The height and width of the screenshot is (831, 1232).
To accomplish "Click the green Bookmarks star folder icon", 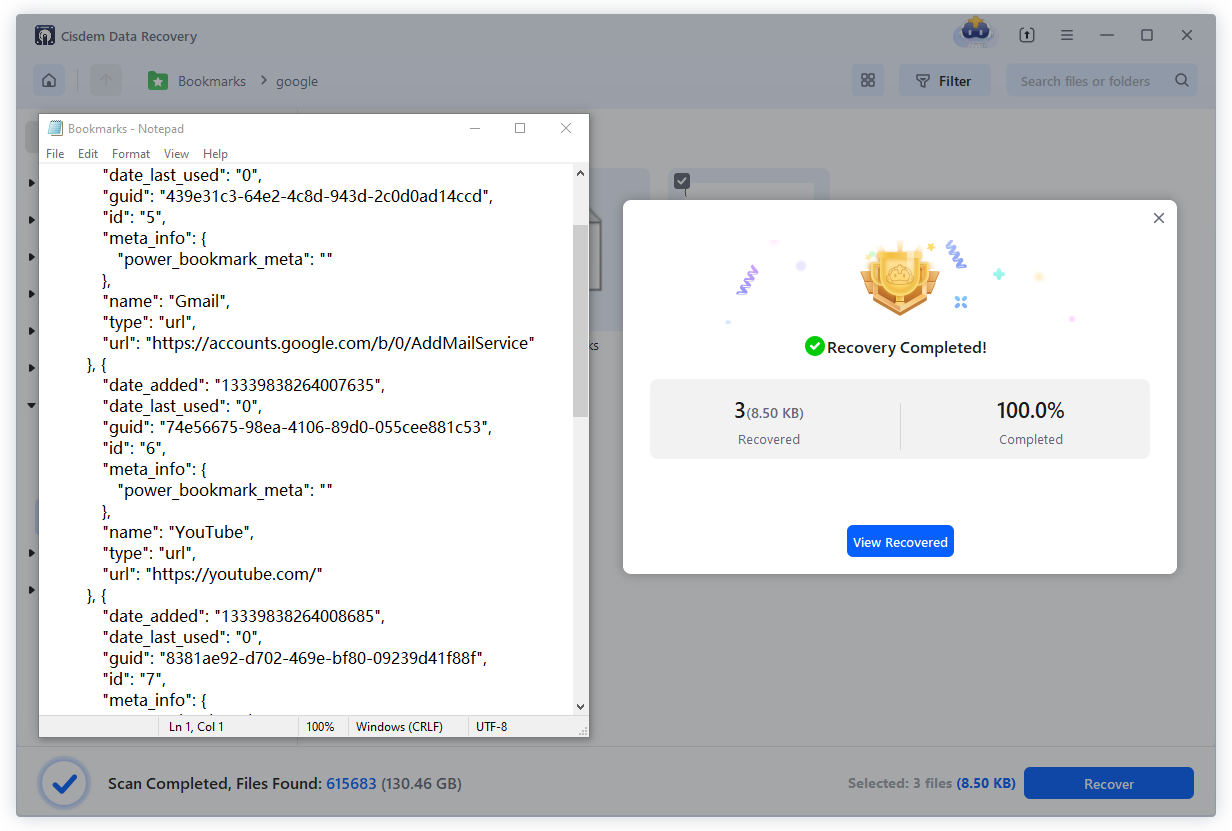I will 158,81.
